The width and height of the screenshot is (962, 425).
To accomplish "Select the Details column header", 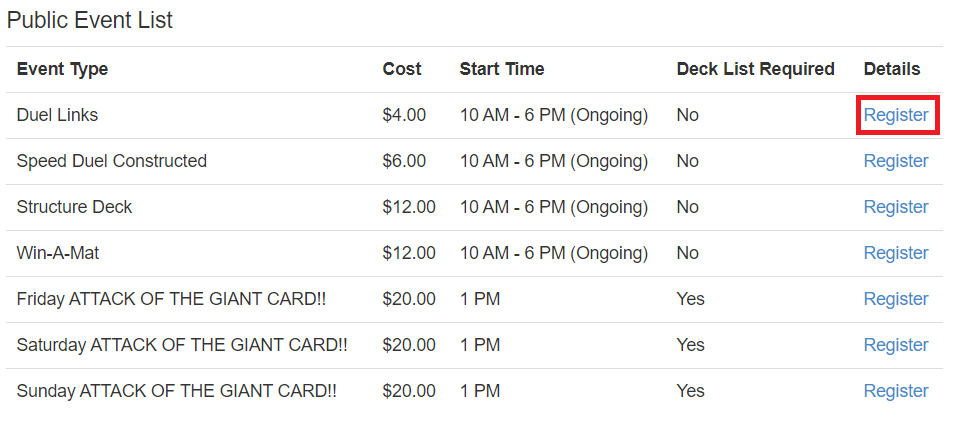I will click(891, 69).
